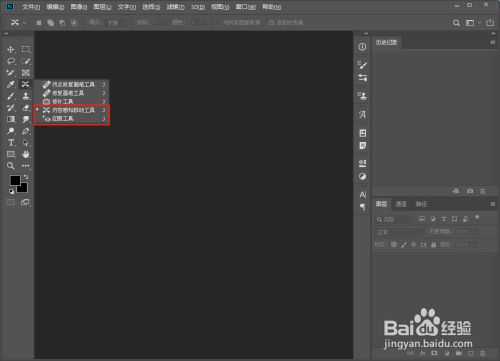
Task: Delete state using History panel trash icon
Action: pos(482,191)
